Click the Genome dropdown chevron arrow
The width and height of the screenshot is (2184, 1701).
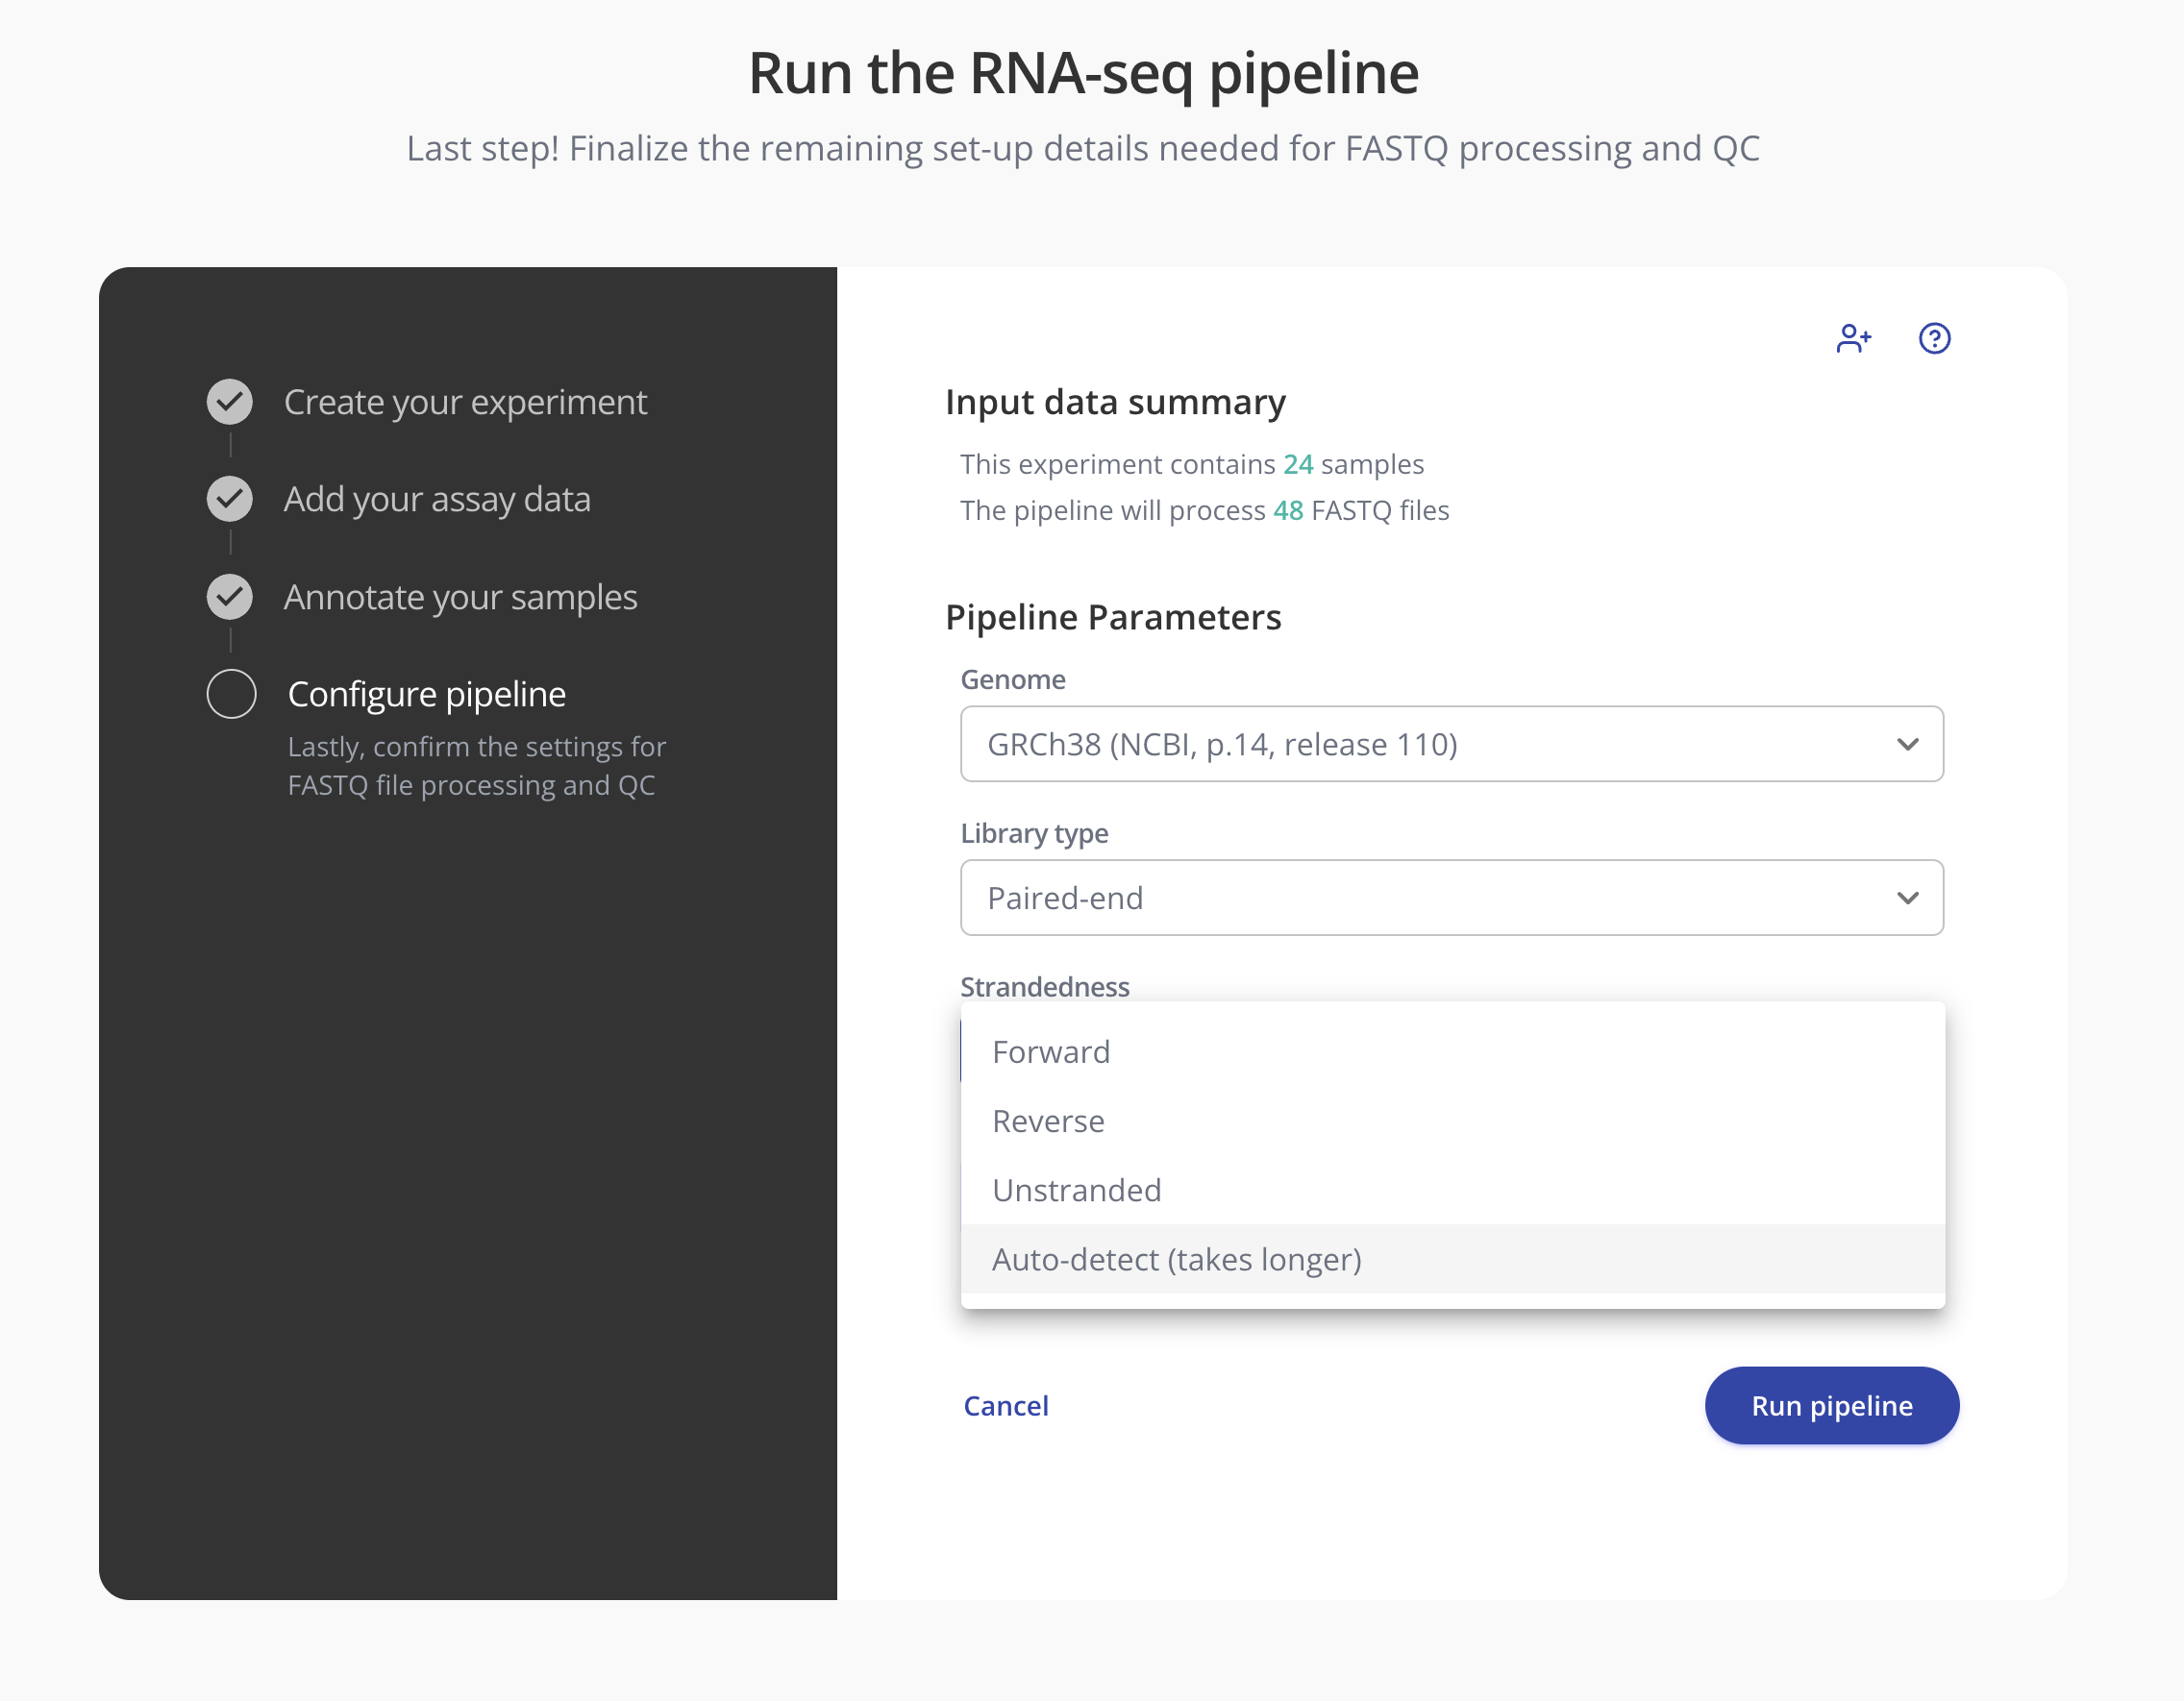pyautogui.click(x=1907, y=744)
